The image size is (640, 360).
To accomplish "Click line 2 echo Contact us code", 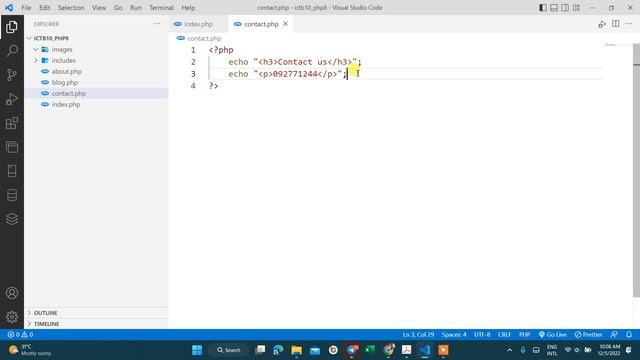I will [295, 62].
